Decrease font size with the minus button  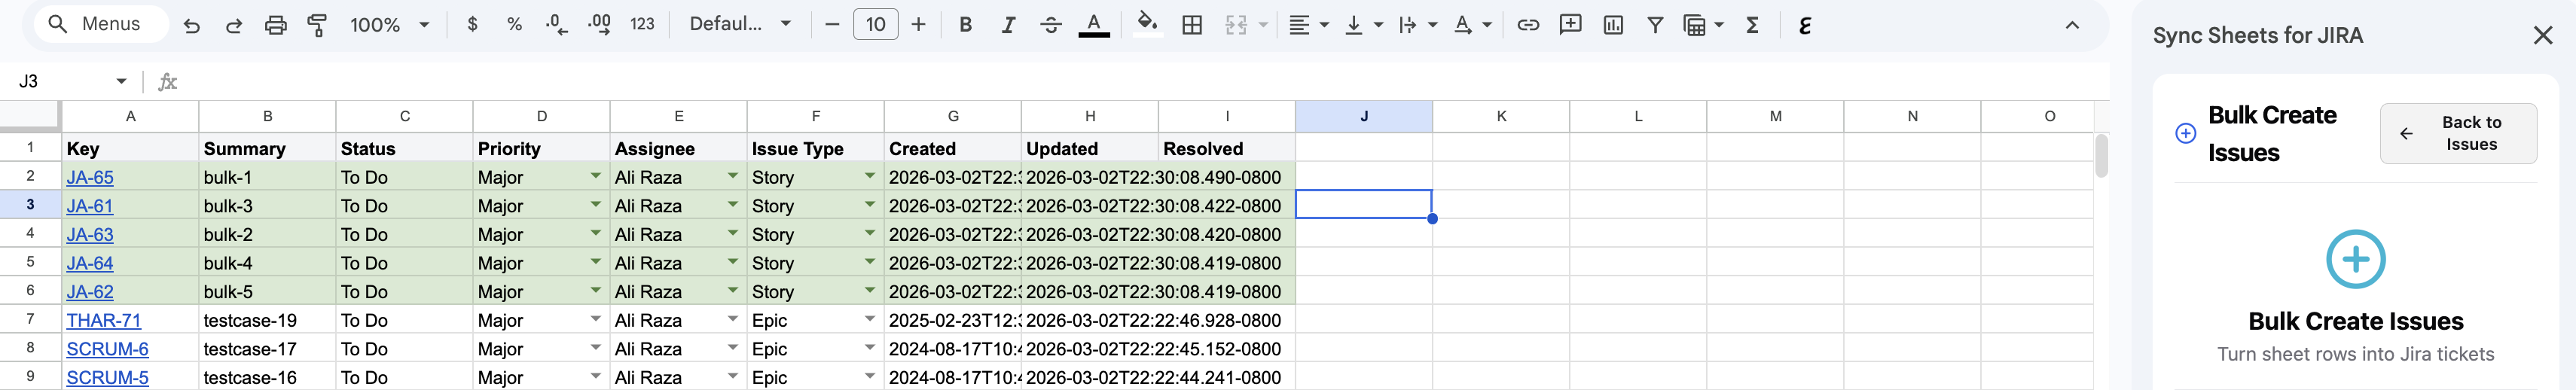click(x=831, y=25)
